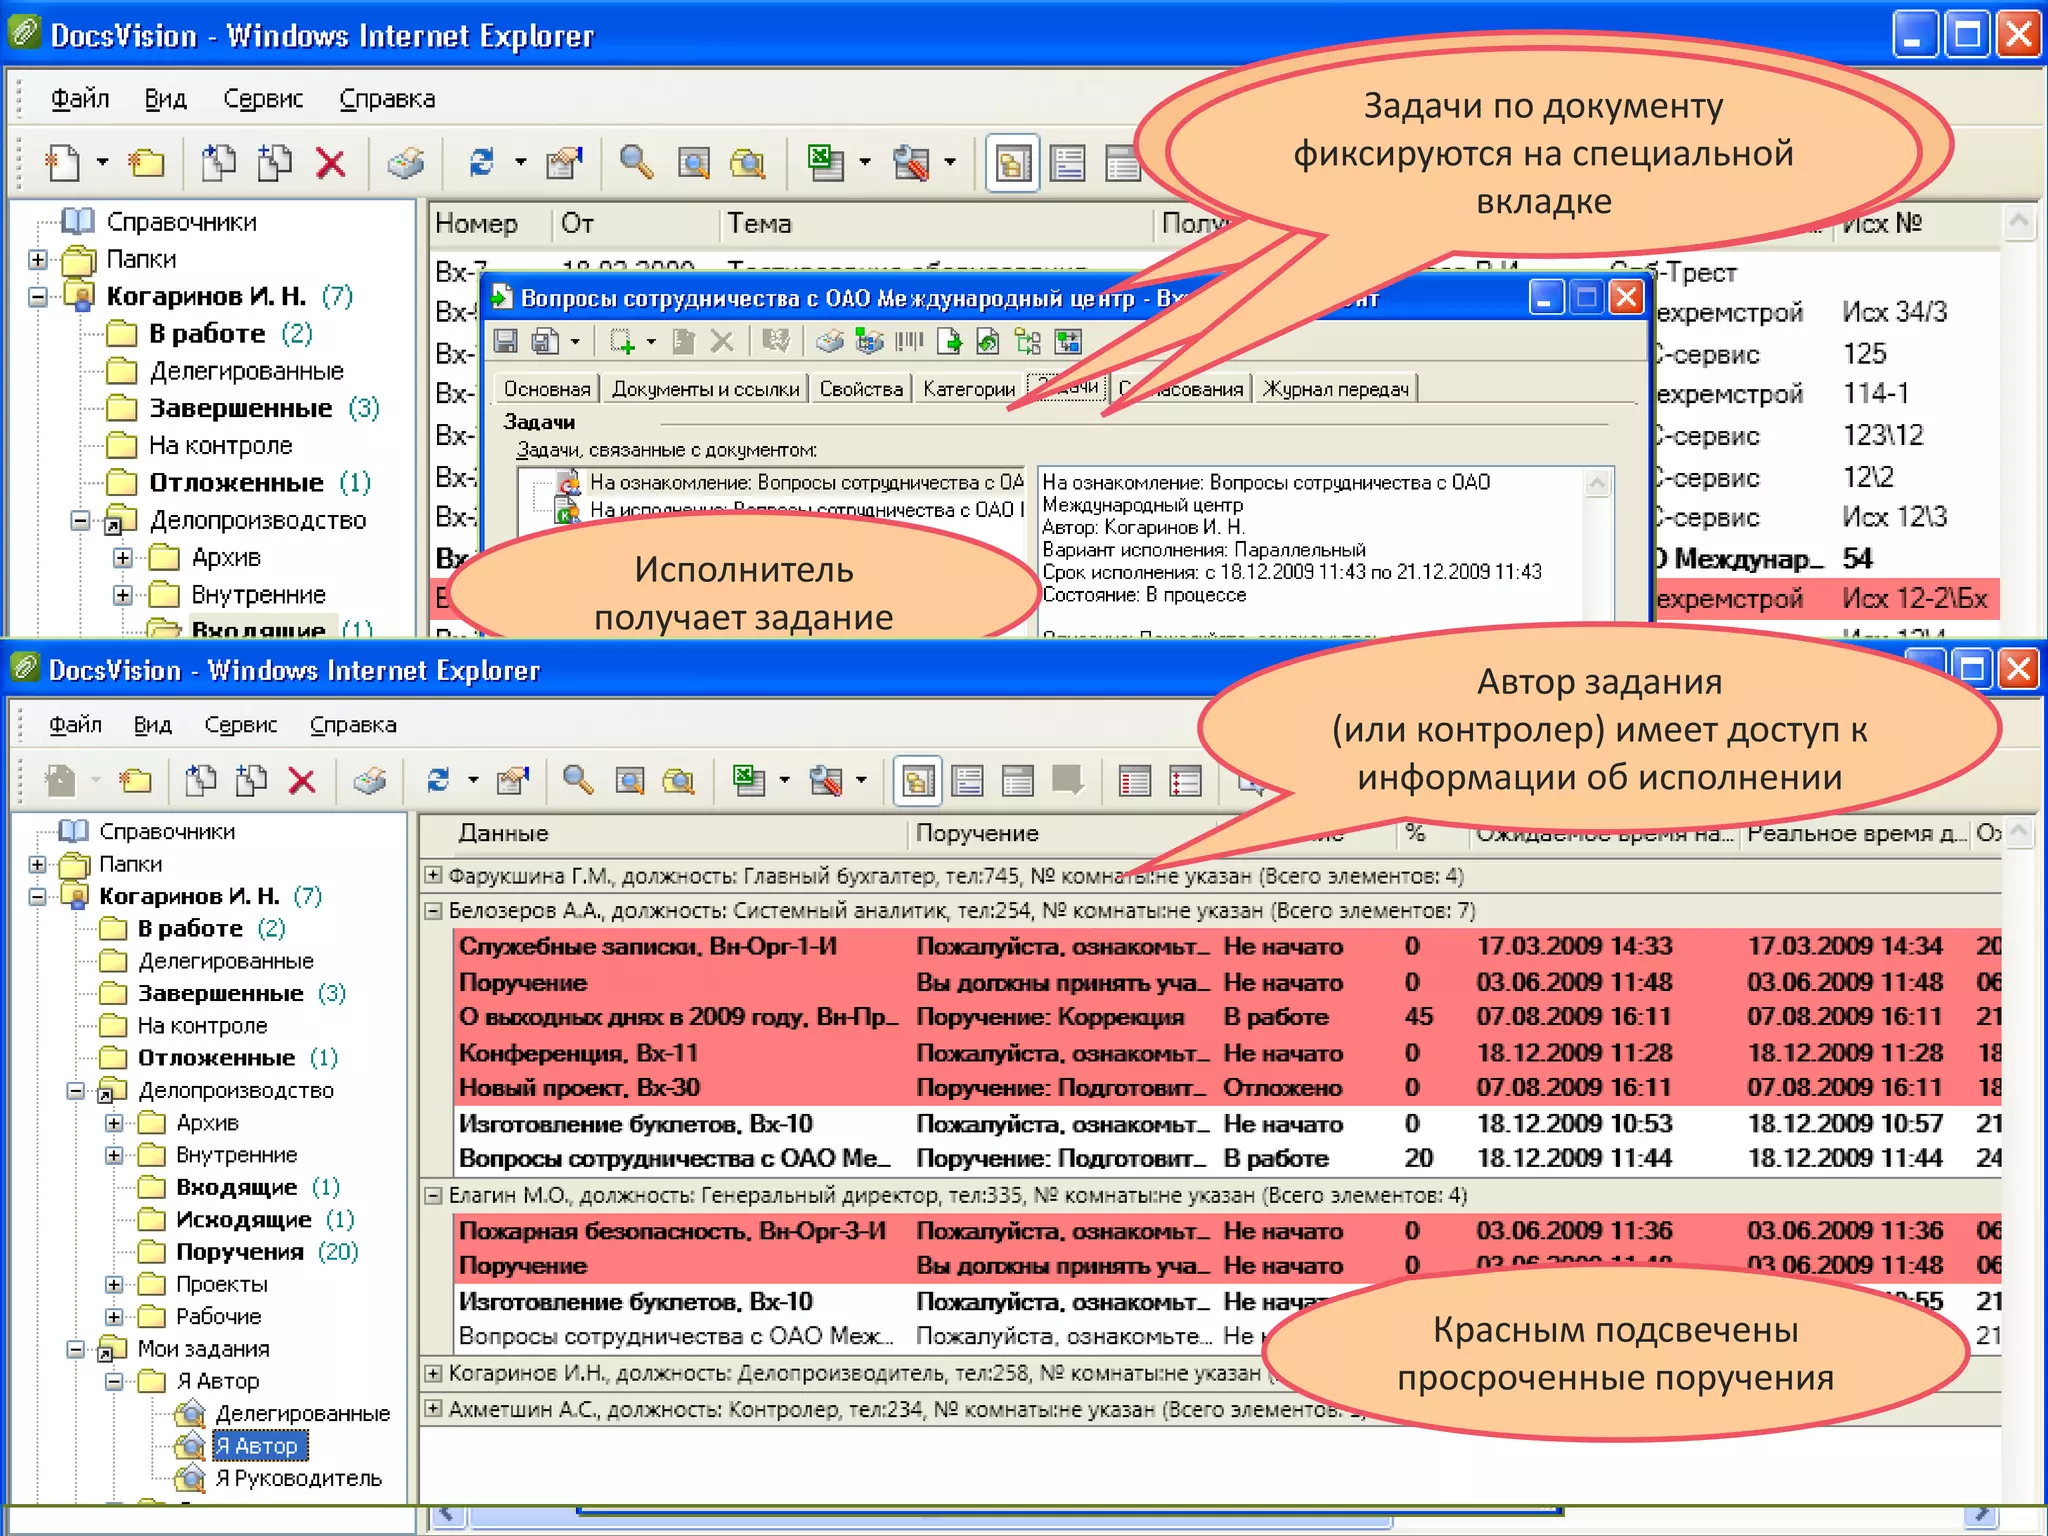This screenshot has height=1536, width=2048.
Task: Toggle the navigation pane button in the upper toolbar
Action: pos(1012,162)
